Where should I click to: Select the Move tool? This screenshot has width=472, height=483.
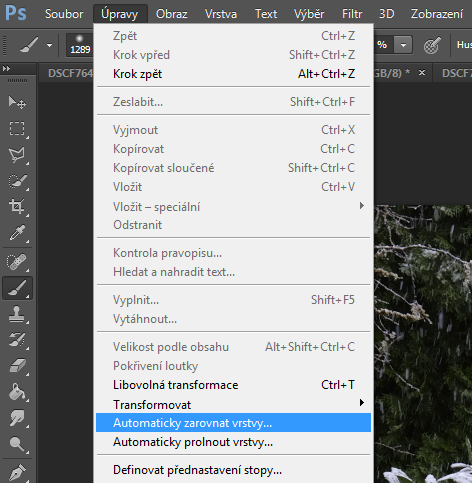coord(17,102)
